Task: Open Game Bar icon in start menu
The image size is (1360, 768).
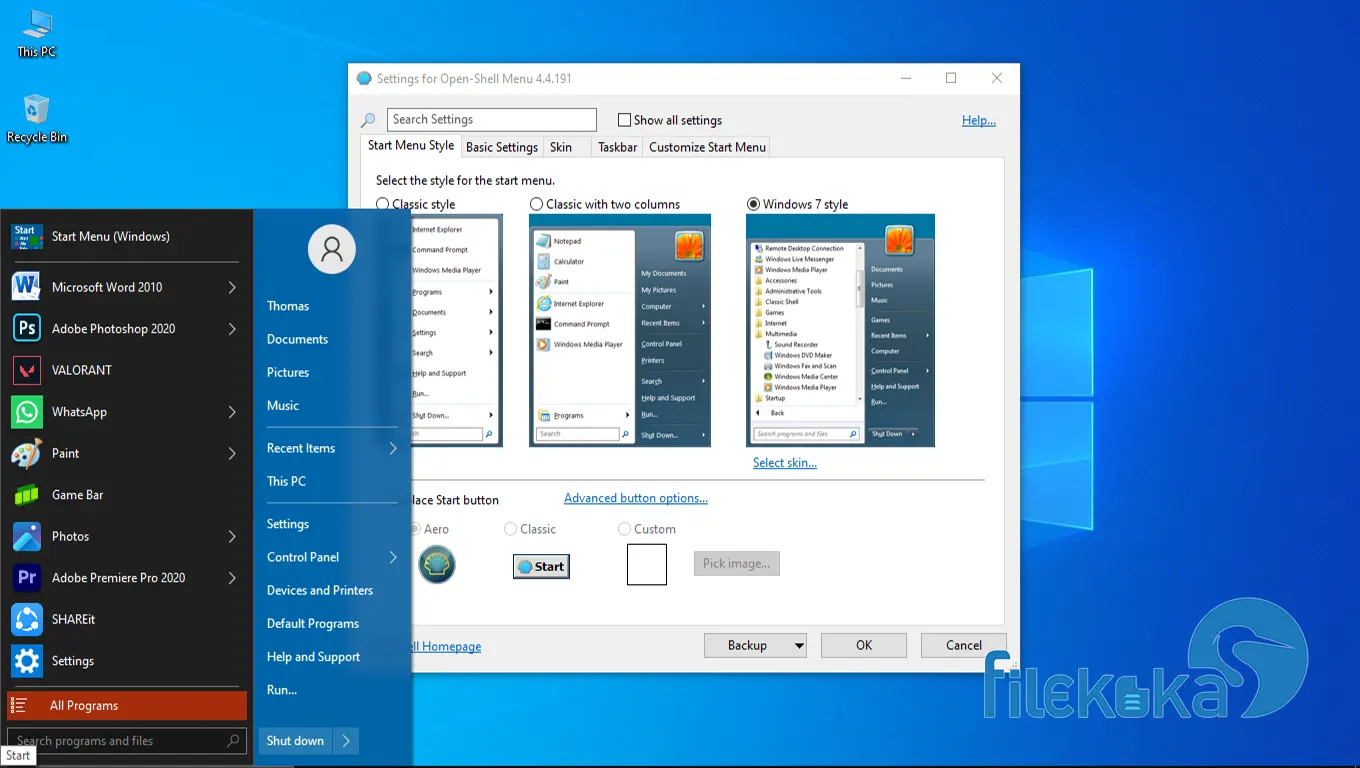Action: [x=26, y=495]
